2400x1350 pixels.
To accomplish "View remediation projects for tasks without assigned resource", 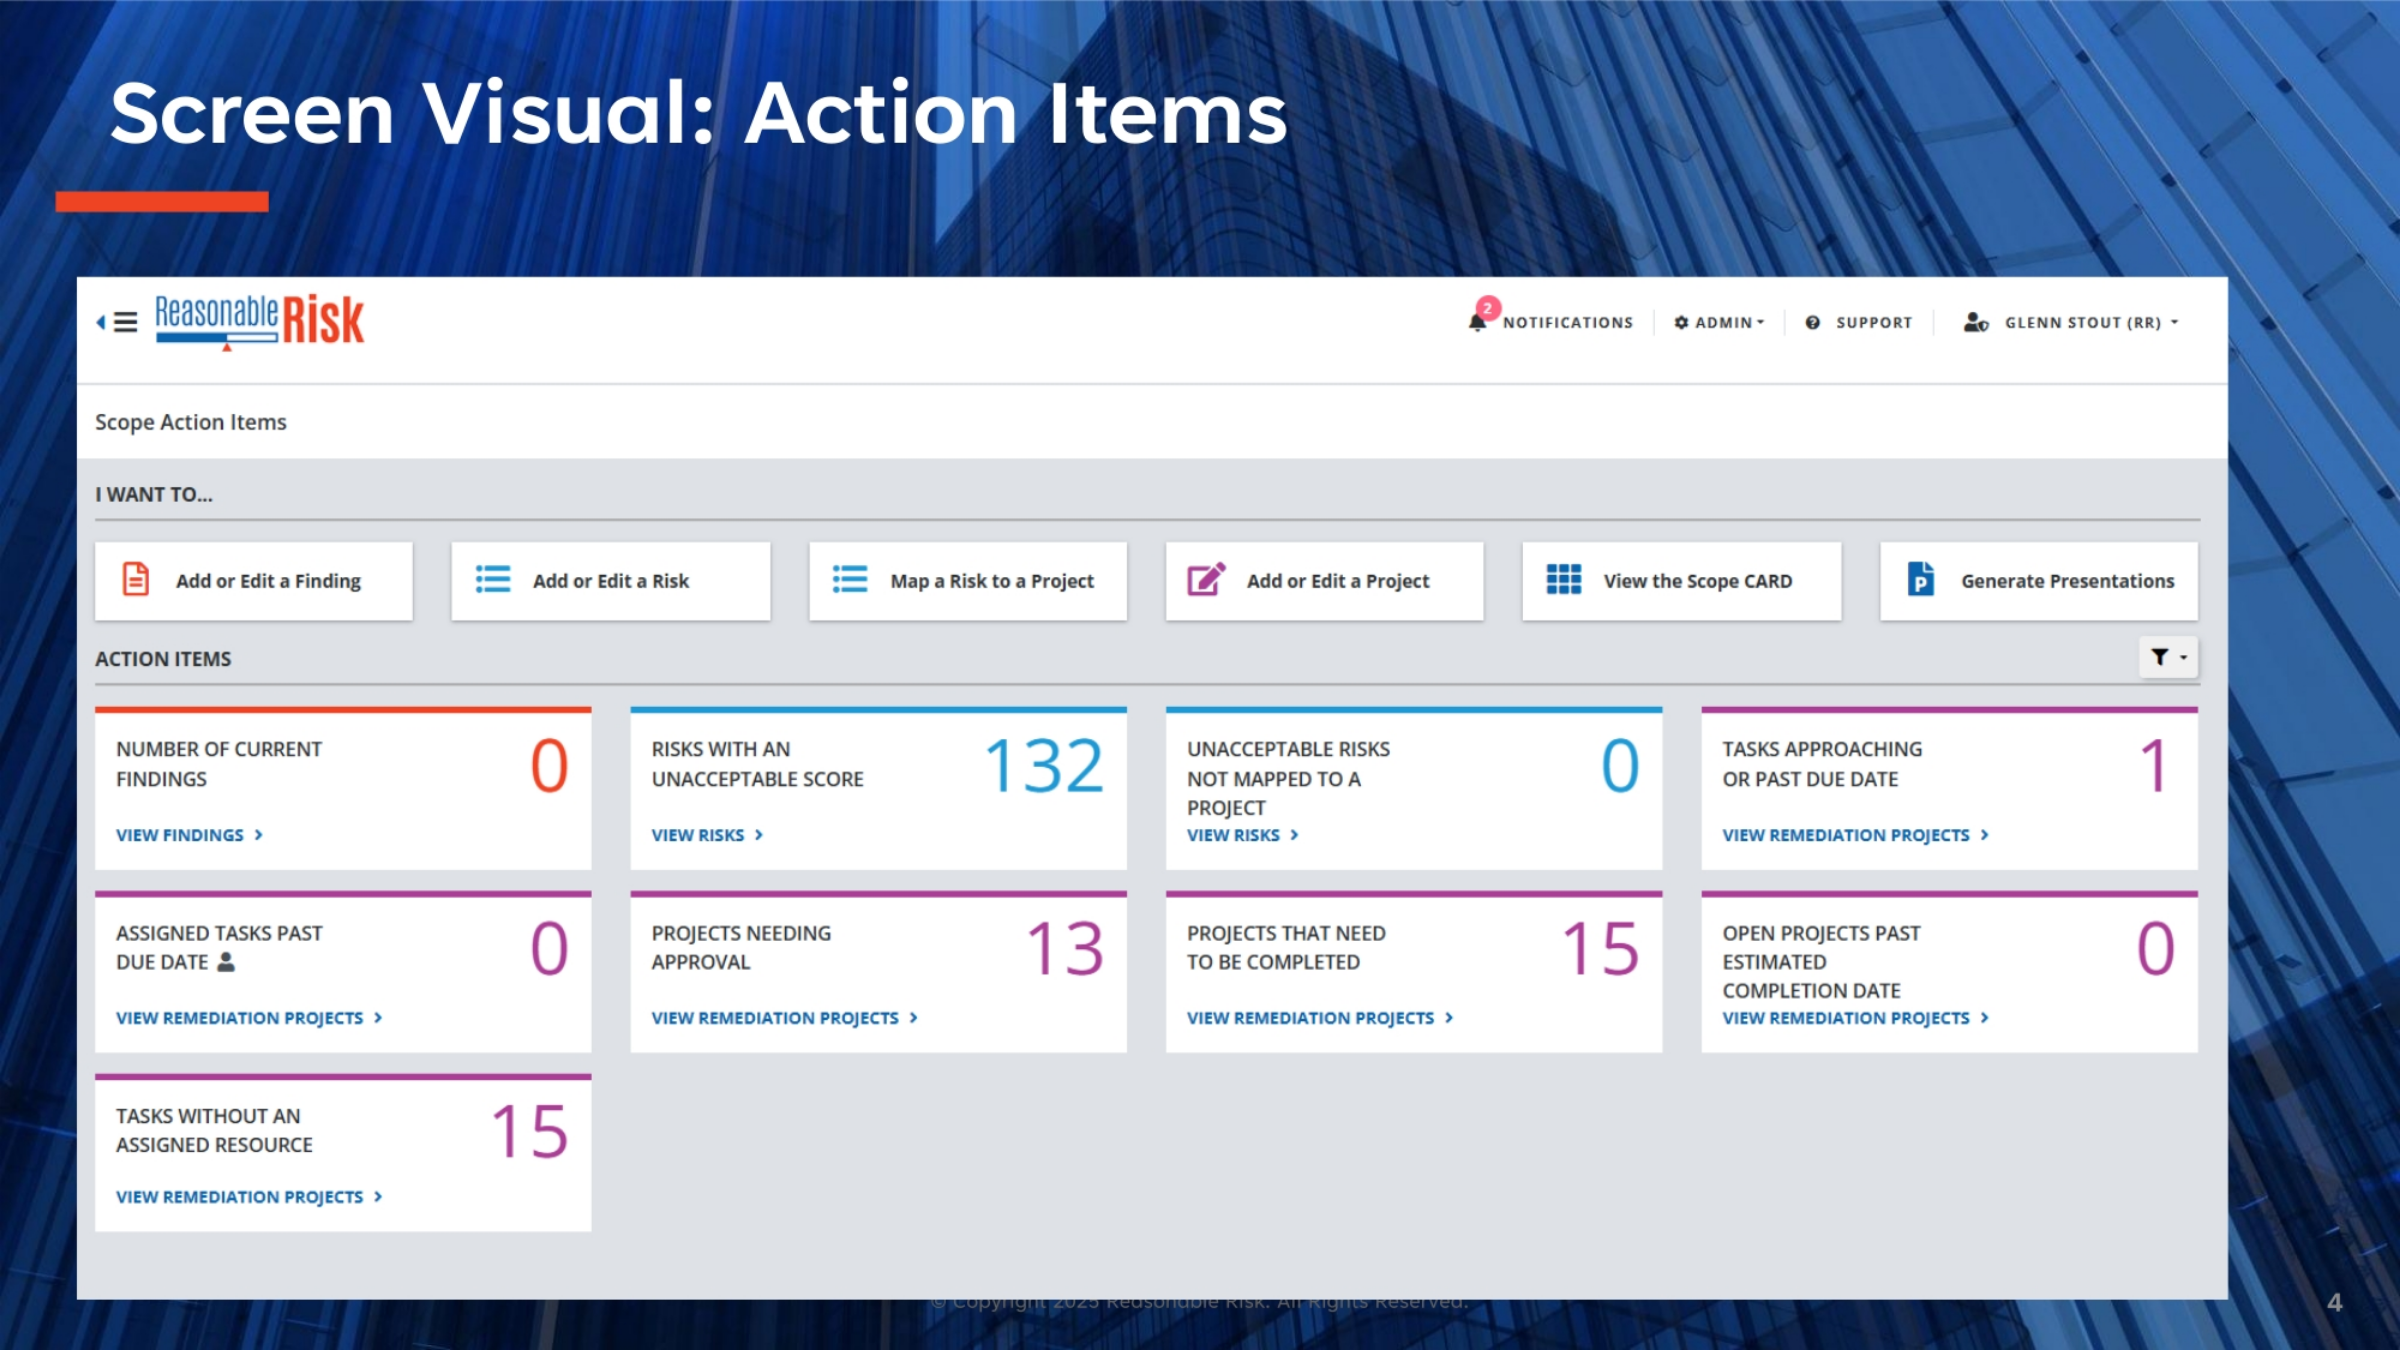I will (x=249, y=1197).
